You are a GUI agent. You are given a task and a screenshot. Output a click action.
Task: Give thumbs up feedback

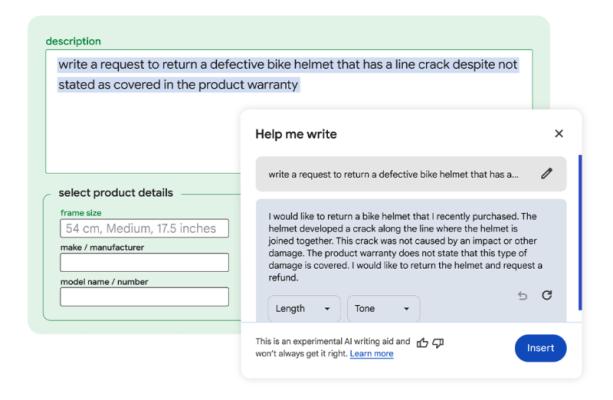click(422, 343)
